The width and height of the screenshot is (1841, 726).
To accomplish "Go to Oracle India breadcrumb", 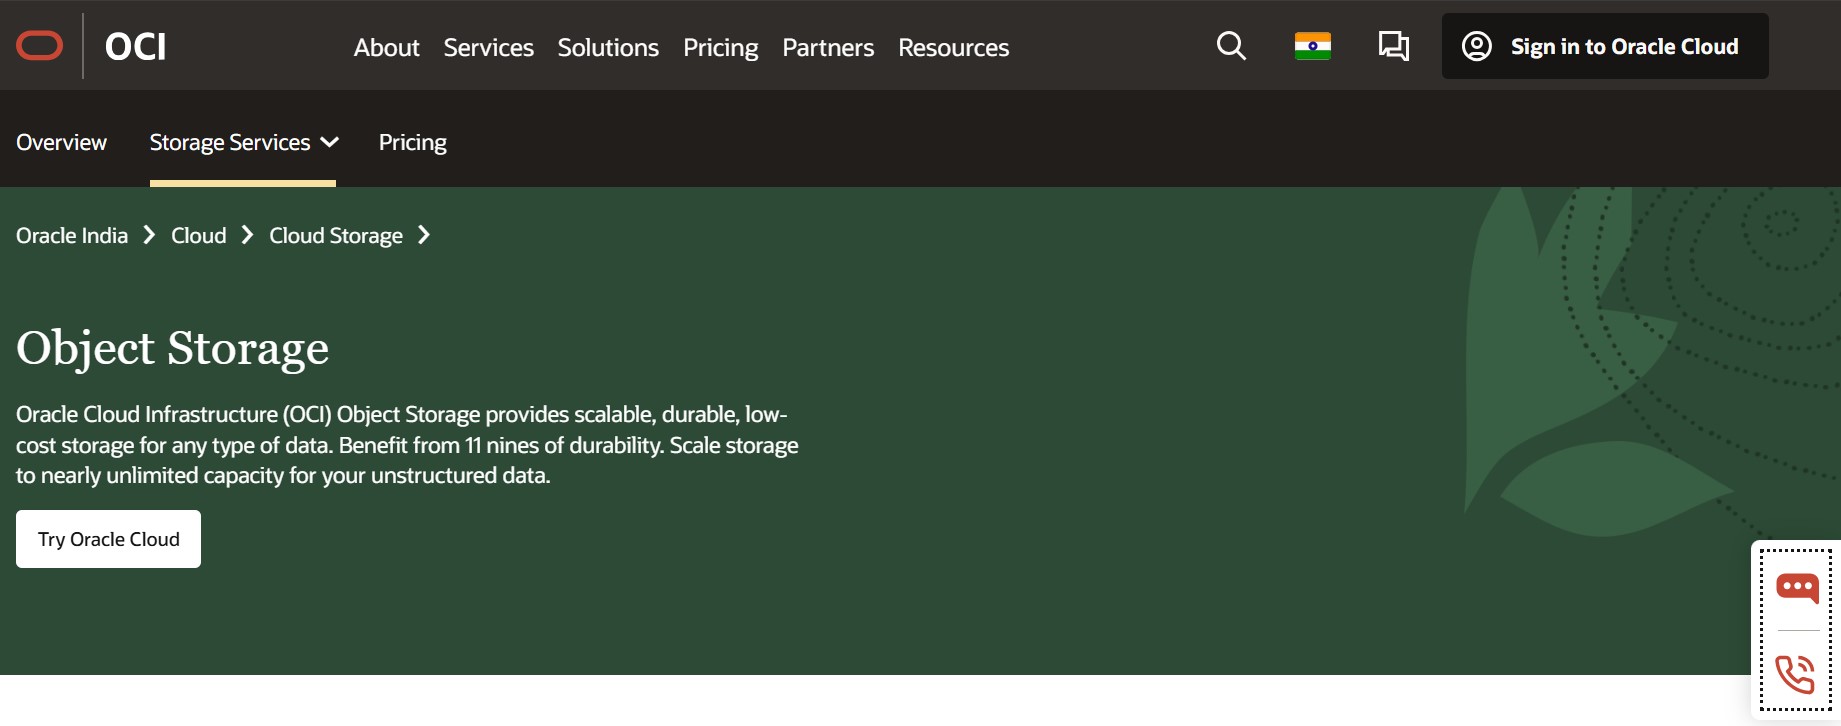I will [72, 235].
